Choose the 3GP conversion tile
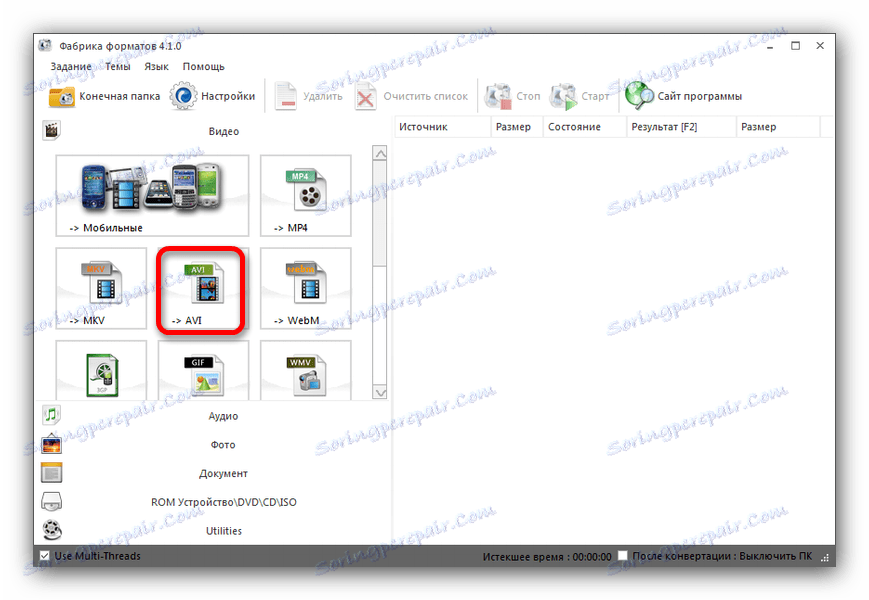 tap(101, 370)
